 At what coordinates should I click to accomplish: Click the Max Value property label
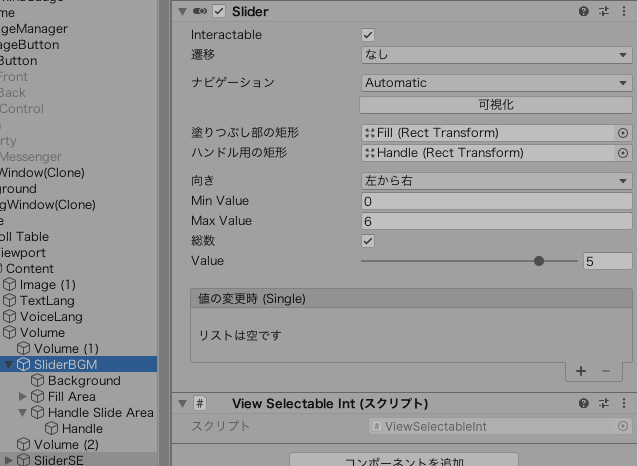pyautogui.click(x=221, y=221)
